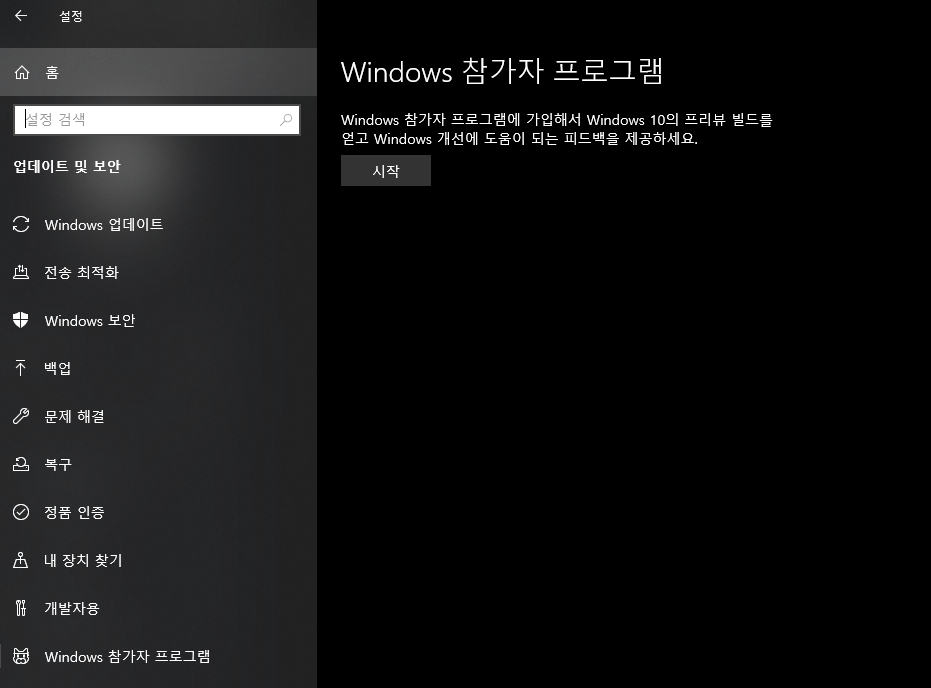Click the 업데이트 및 보안 heading

67,166
